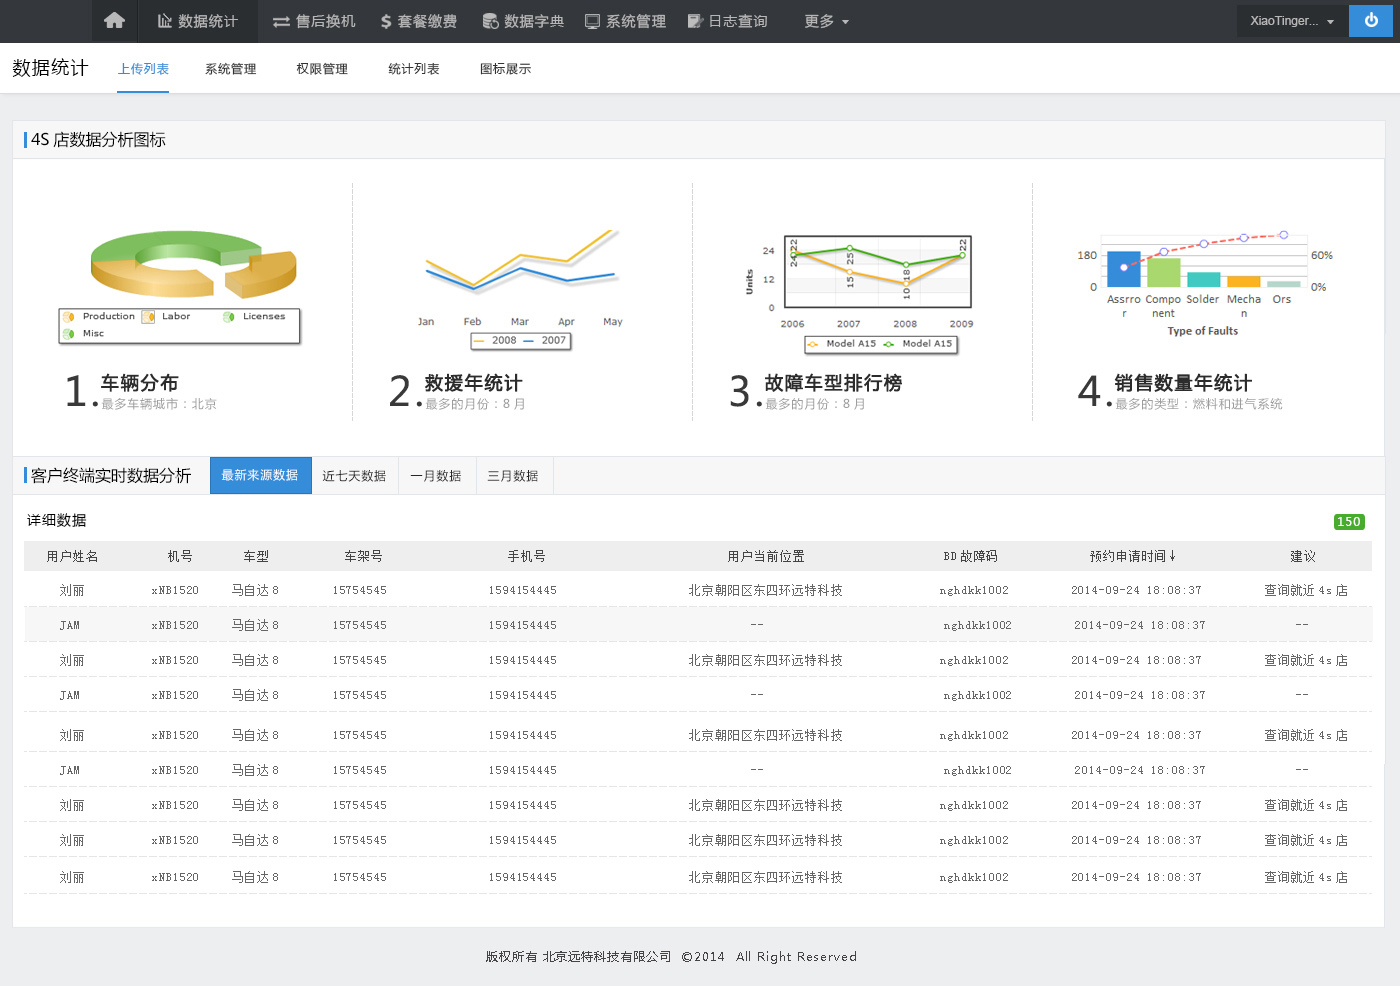Viewport: 1400px width, 986px height.
Task: Open 数据字典 in the top menu
Action: pyautogui.click(x=523, y=21)
